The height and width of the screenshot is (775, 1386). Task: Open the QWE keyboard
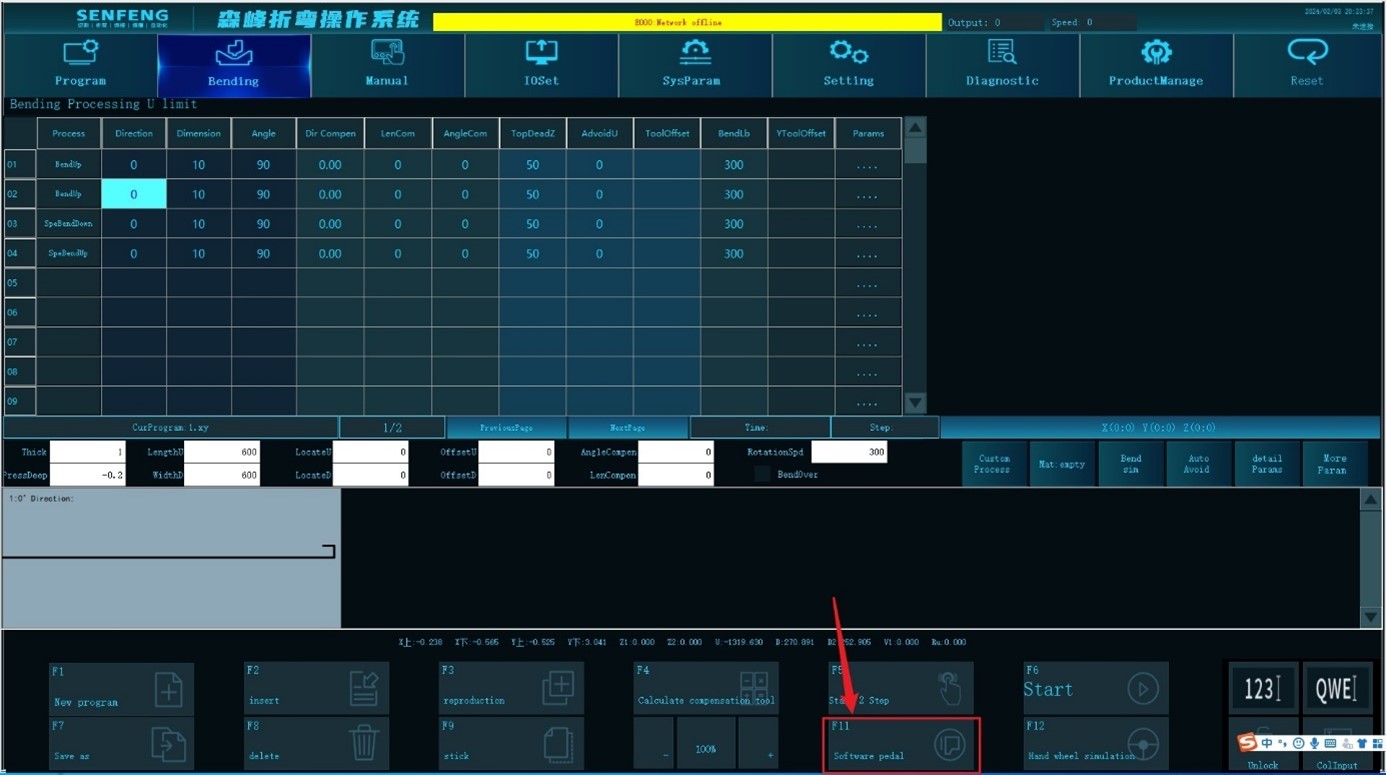click(x=1337, y=688)
